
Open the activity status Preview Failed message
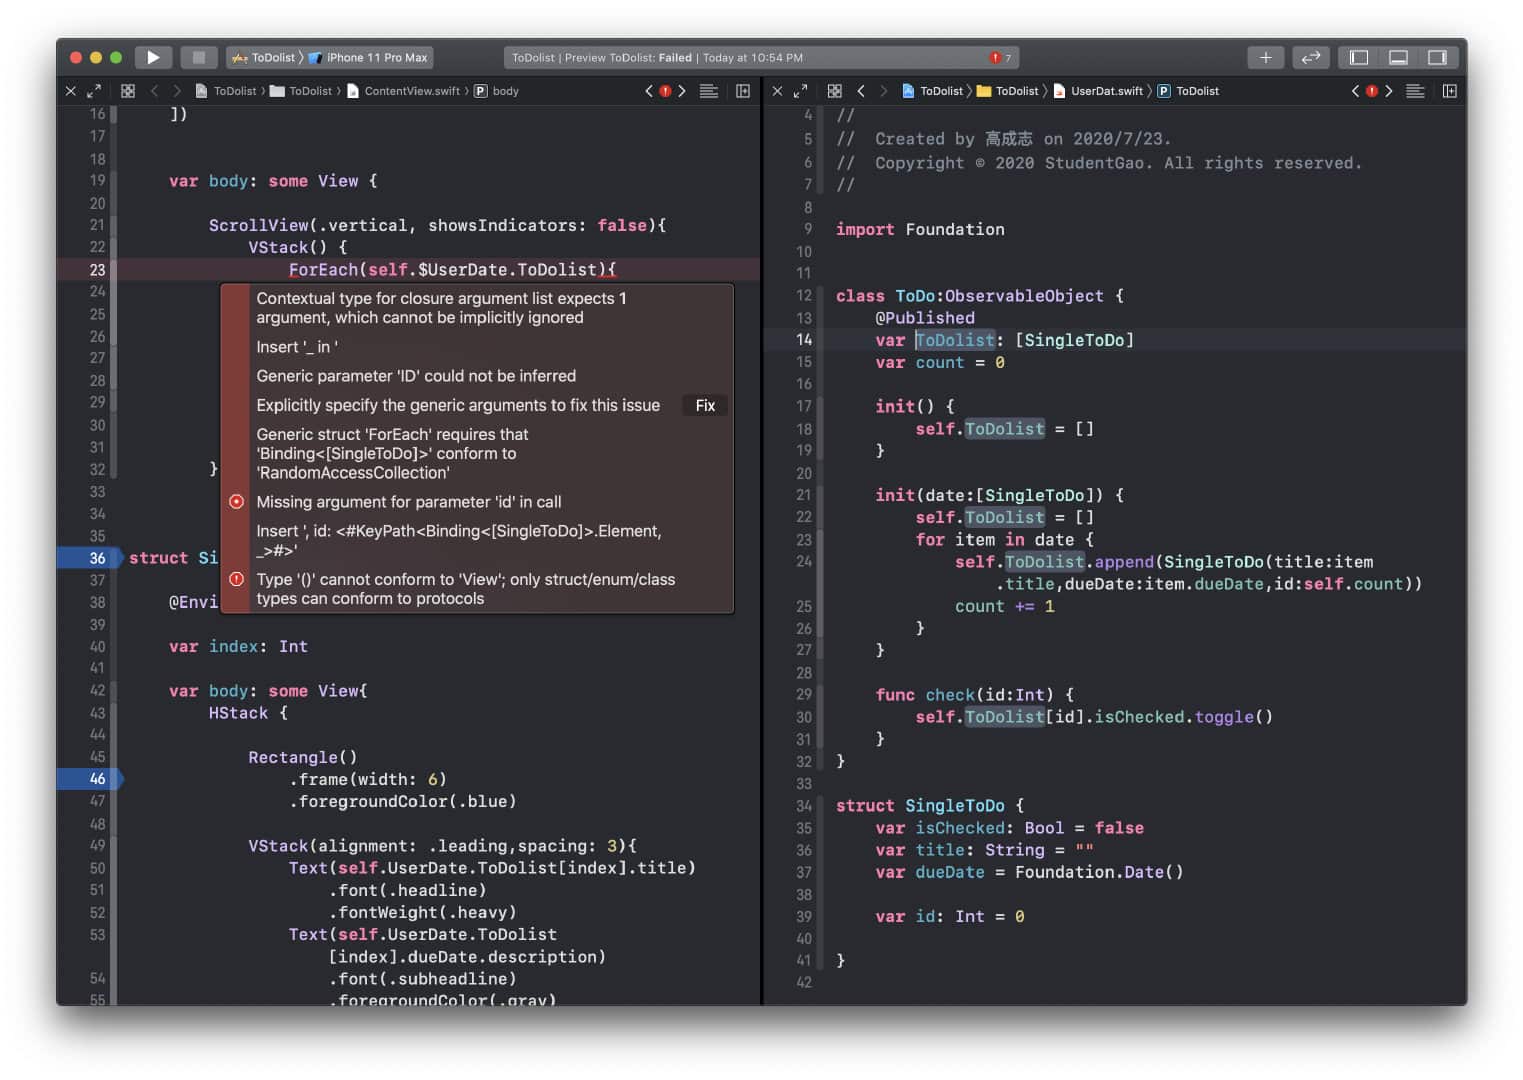657,58
